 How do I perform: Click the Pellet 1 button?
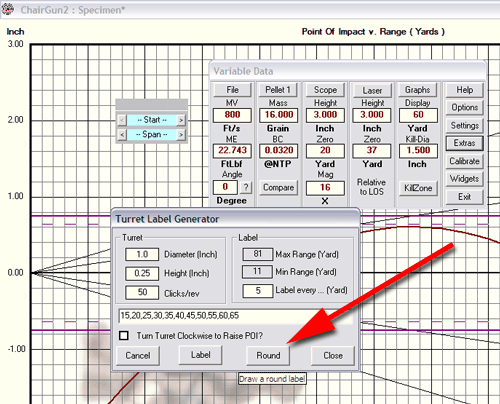click(278, 90)
